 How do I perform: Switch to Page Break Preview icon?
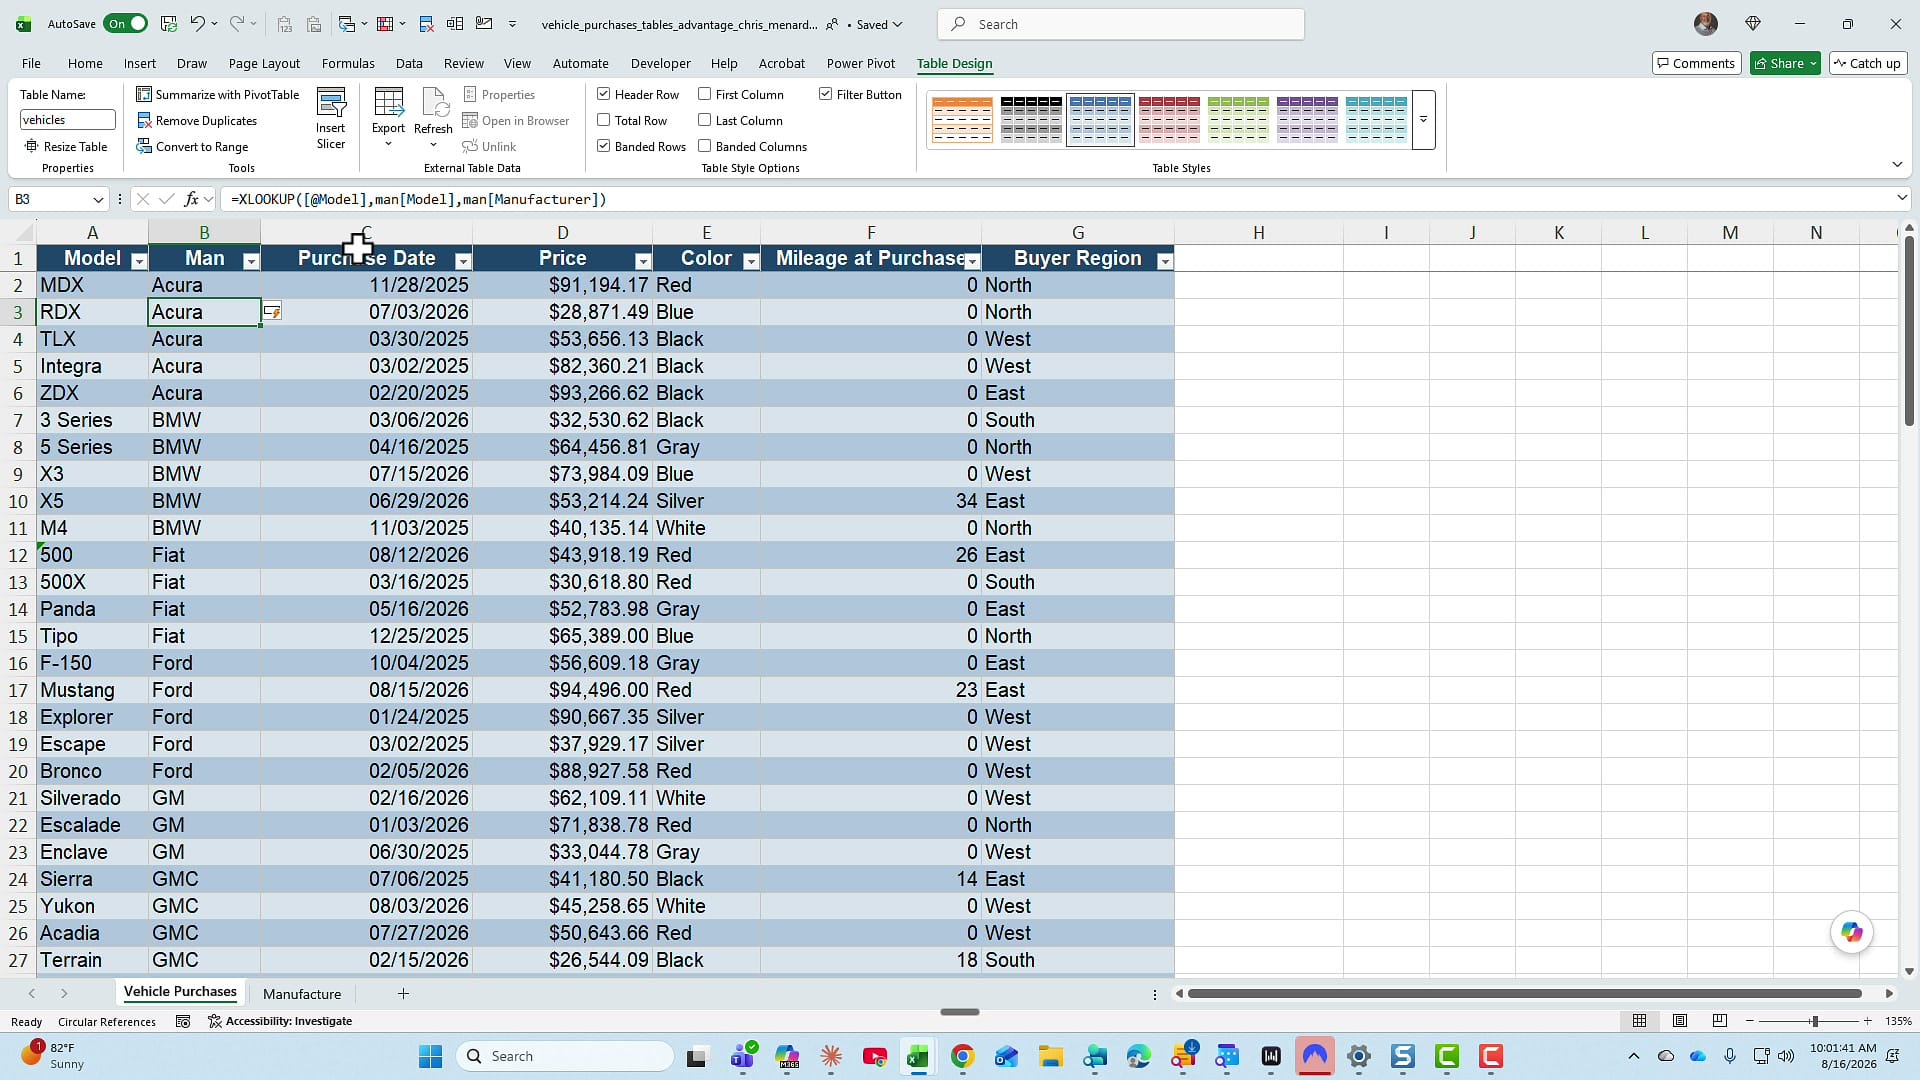[x=1720, y=1021]
